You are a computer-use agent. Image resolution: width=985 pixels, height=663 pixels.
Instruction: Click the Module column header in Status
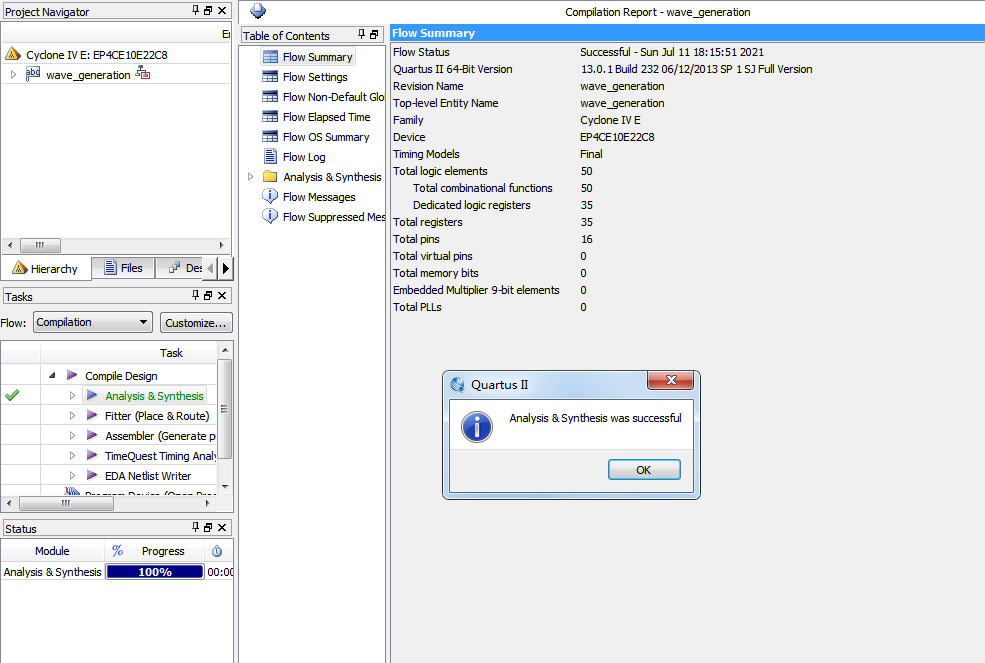click(52, 551)
